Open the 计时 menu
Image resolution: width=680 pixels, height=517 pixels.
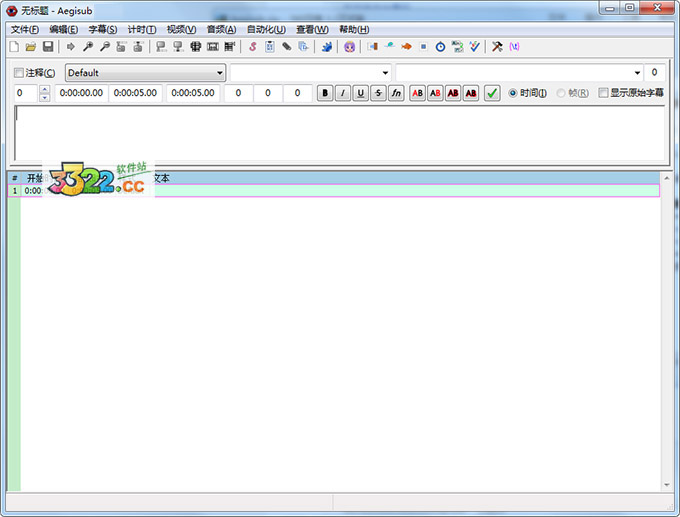click(x=142, y=29)
